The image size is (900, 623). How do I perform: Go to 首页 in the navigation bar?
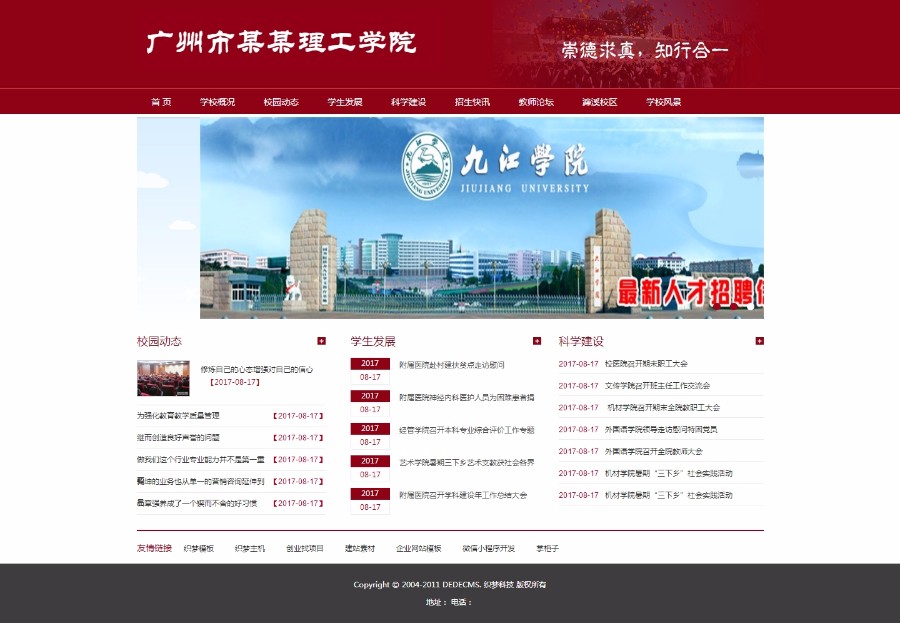coord(161,102)
